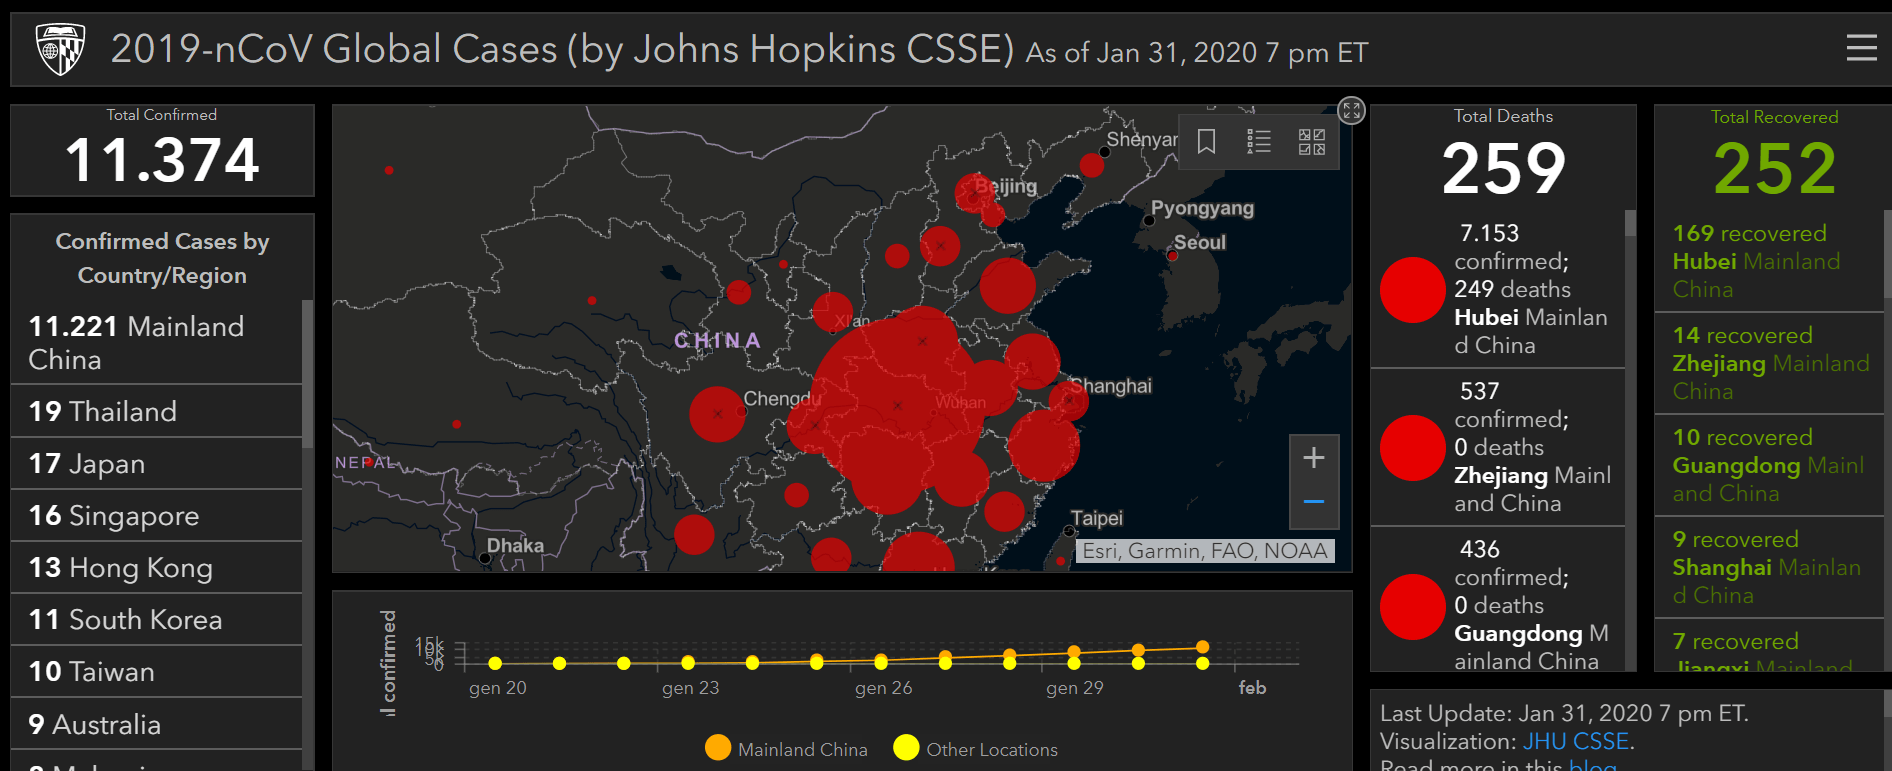Open the basemap gallery grid icon

[1312, 142]
